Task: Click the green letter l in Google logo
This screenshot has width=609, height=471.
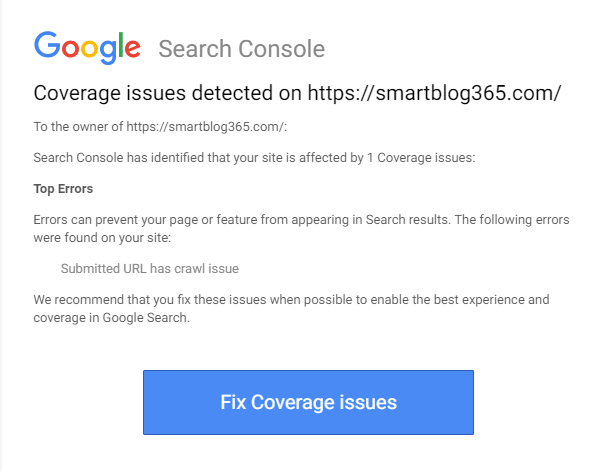Action: point(121,45)
